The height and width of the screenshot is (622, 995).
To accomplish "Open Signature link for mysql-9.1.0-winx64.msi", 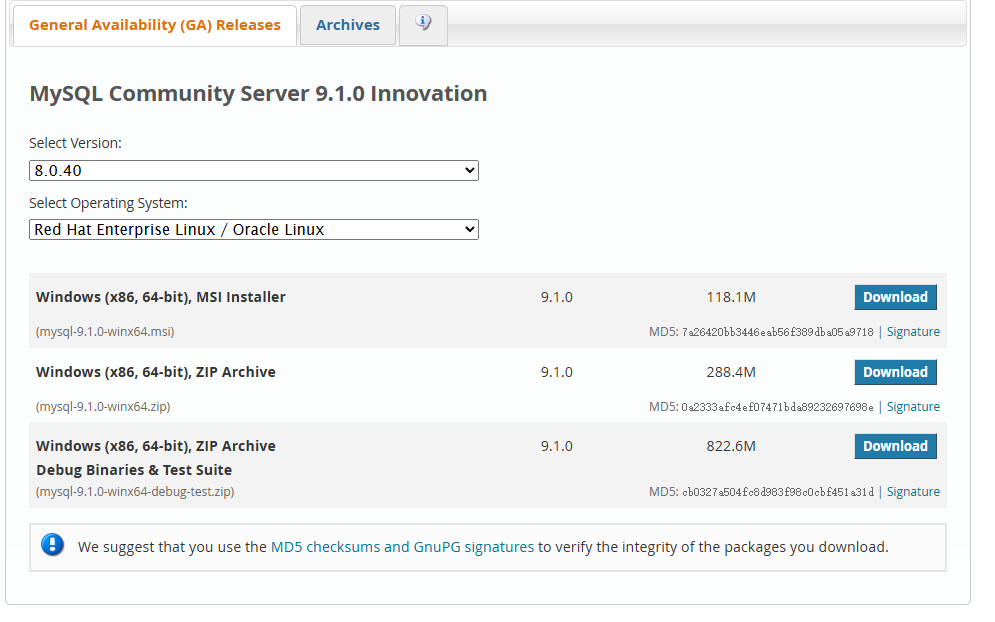I will coord(913,332).
